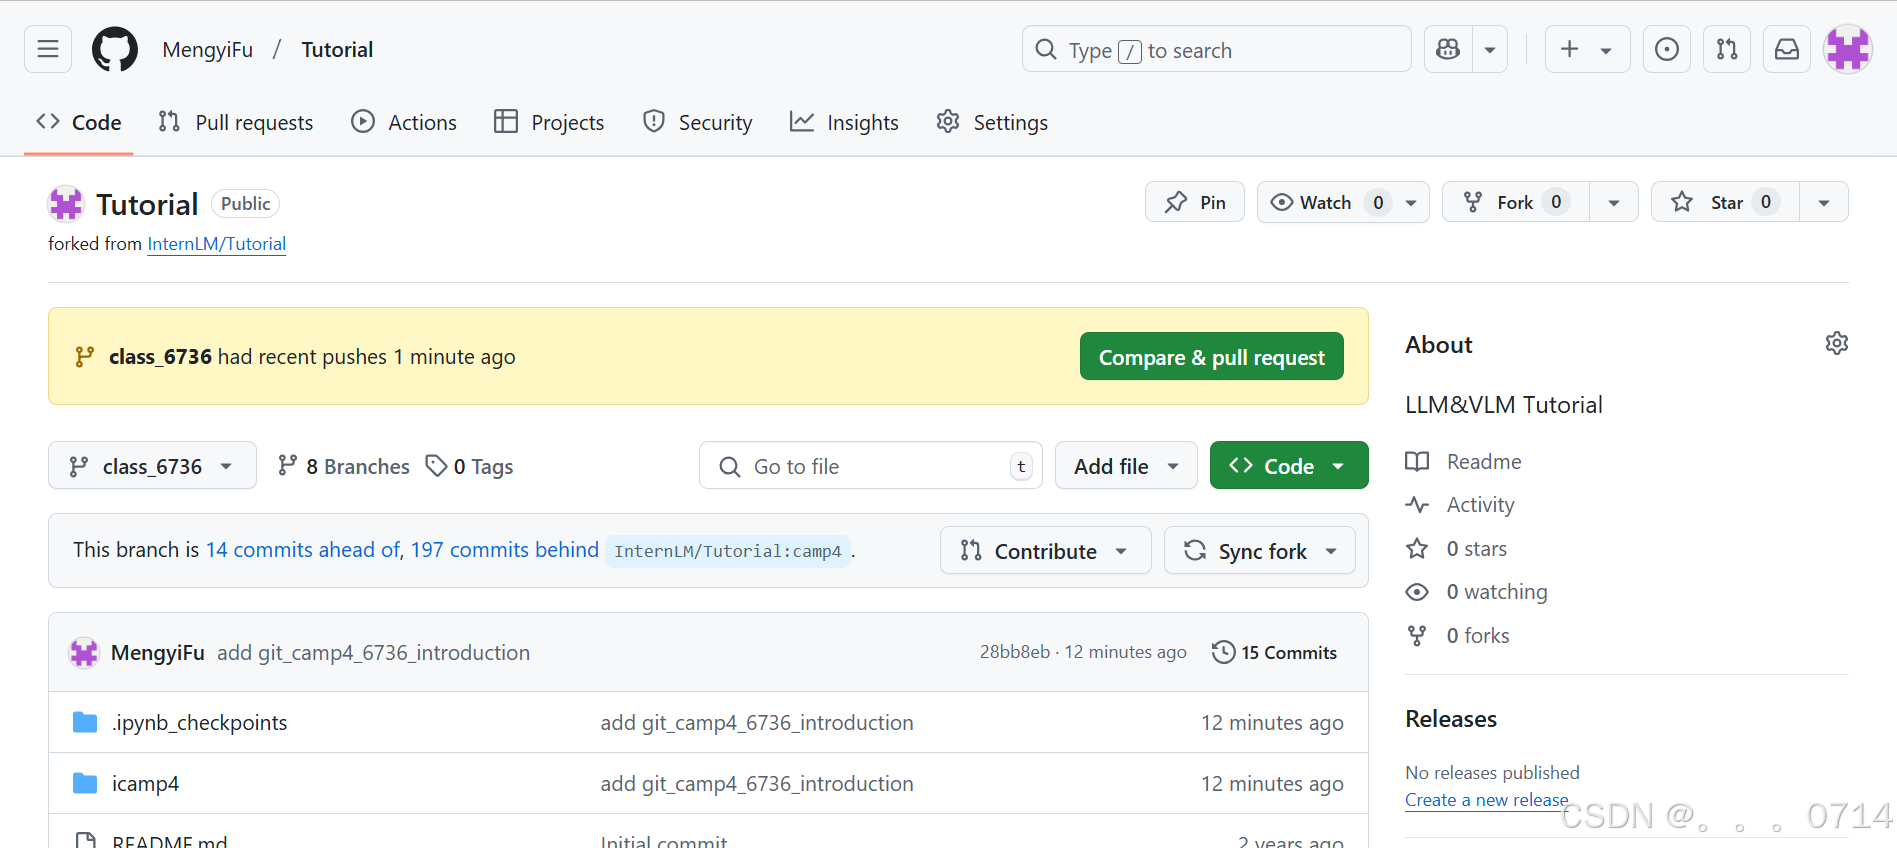
Task: Expand Copilot dropdown arrow
Action: 1490,49
